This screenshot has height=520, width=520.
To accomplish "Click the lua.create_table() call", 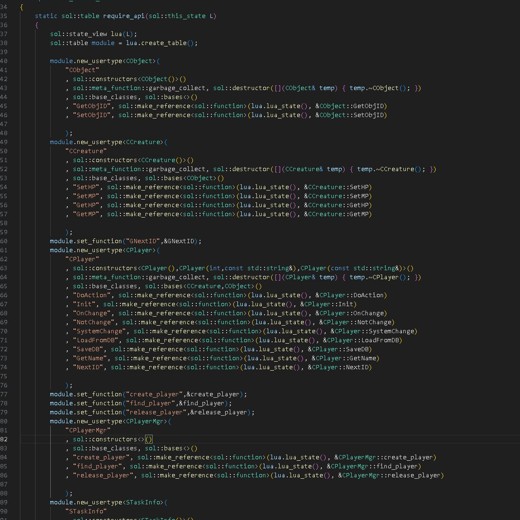I will click(x=162, y=43).
